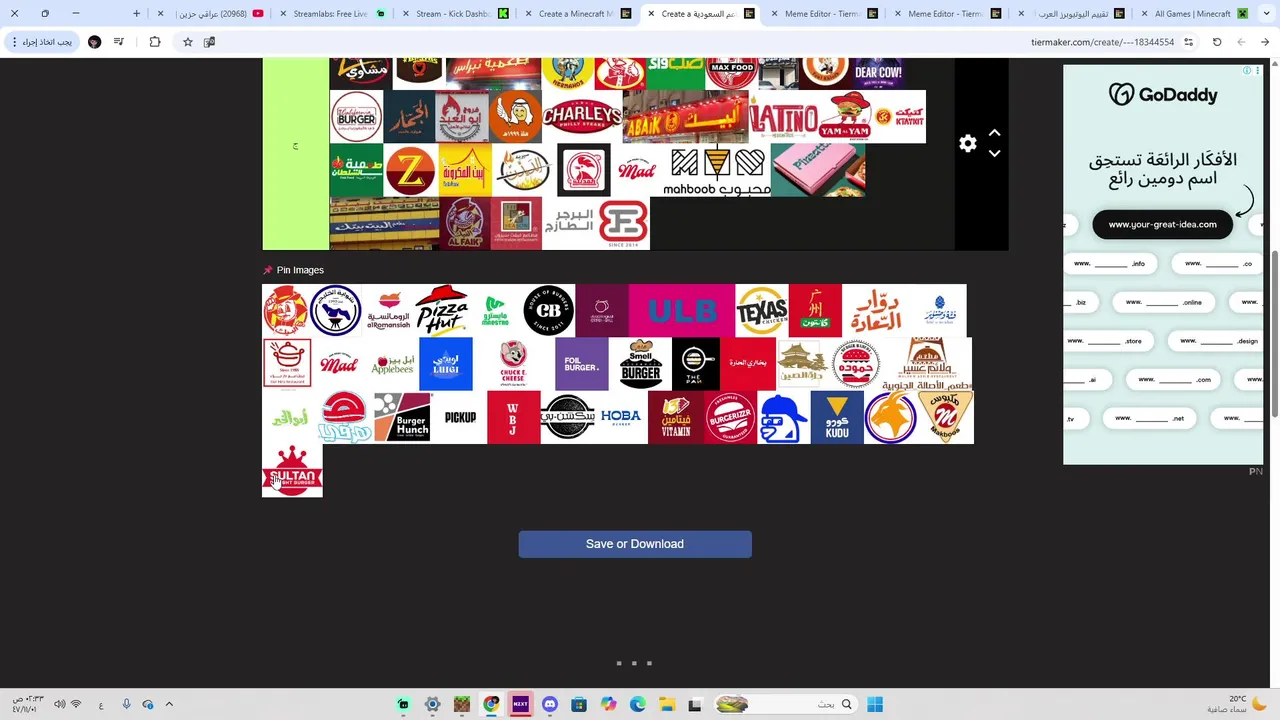Select the HOBA burger logo
The width and height of the screenshot is (1280, 720).
(x=621, y=417)
